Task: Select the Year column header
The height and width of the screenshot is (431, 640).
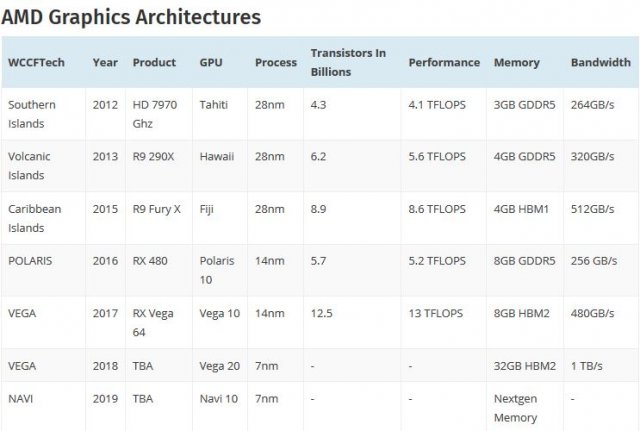Action: click(105, 62)
